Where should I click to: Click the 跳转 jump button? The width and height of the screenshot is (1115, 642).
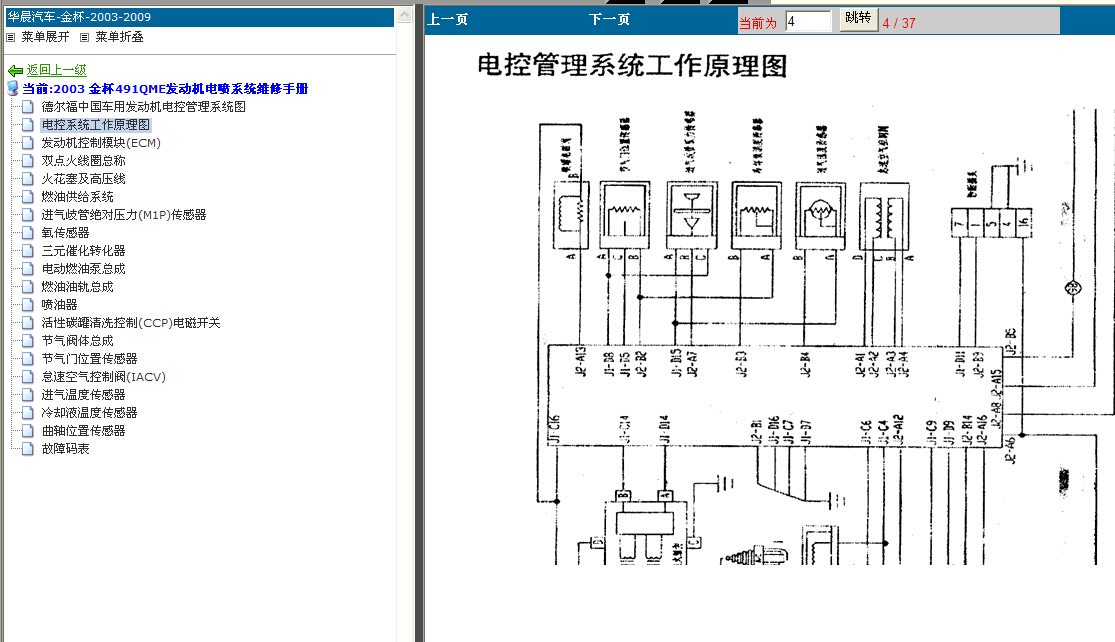tap(858, 18)
